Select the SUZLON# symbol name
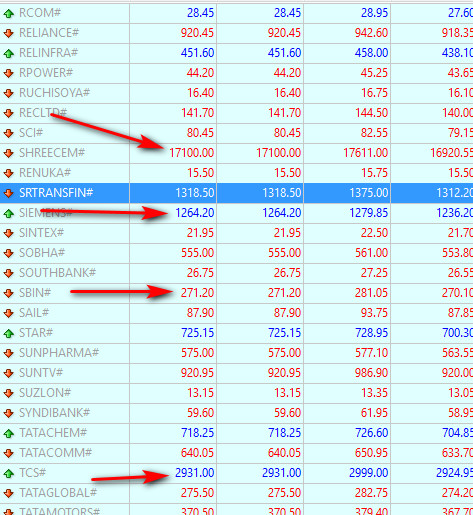This screenshot has height=515, width=473. (x=45, y=393)
